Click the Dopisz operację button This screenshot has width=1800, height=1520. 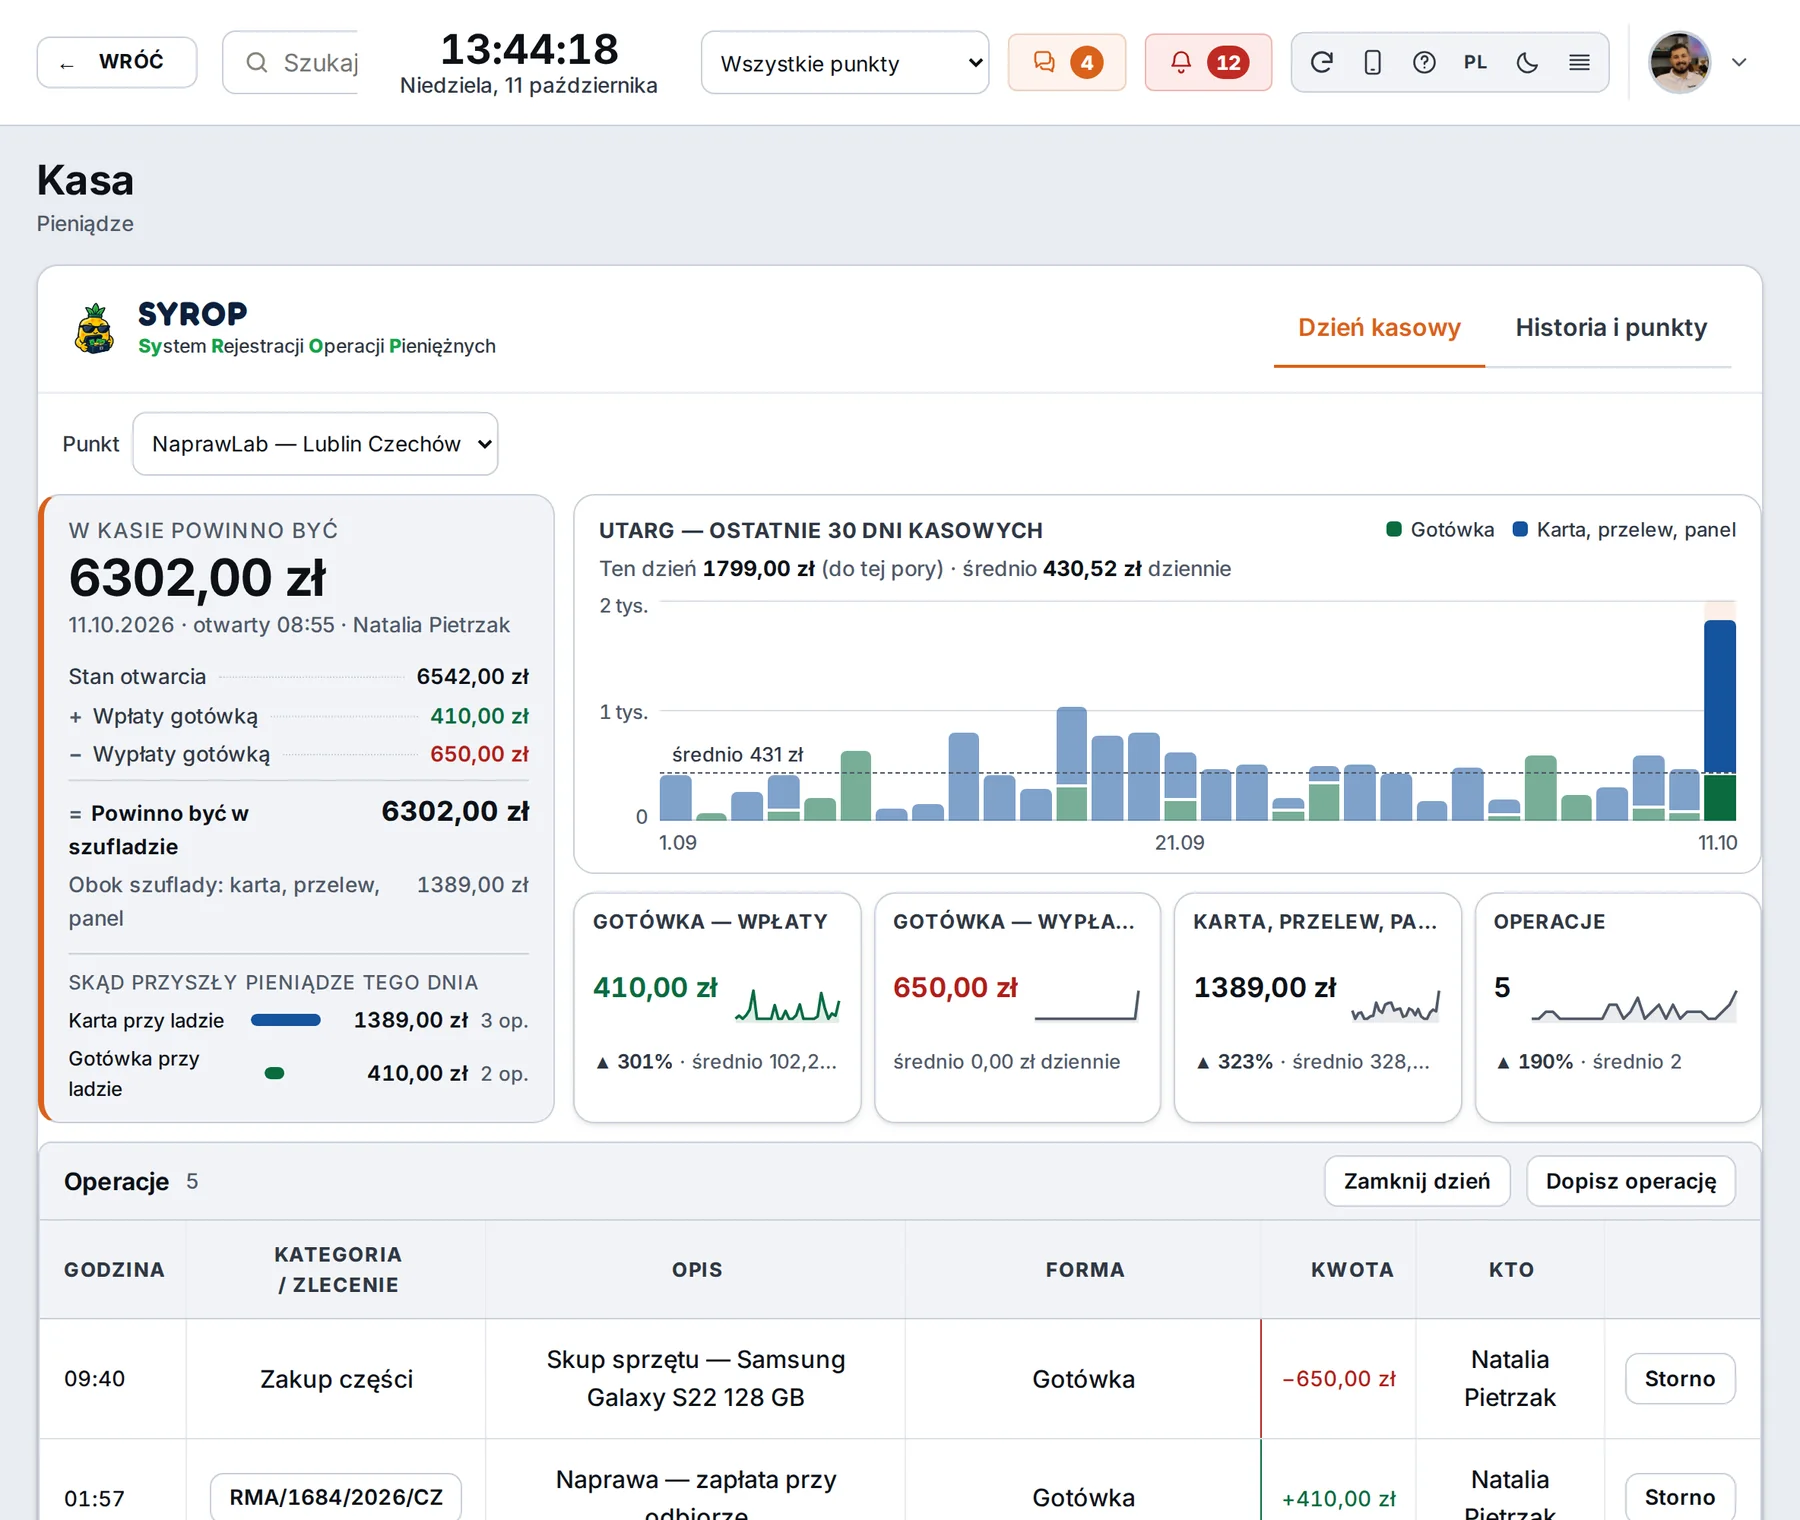point(1630,1181)
